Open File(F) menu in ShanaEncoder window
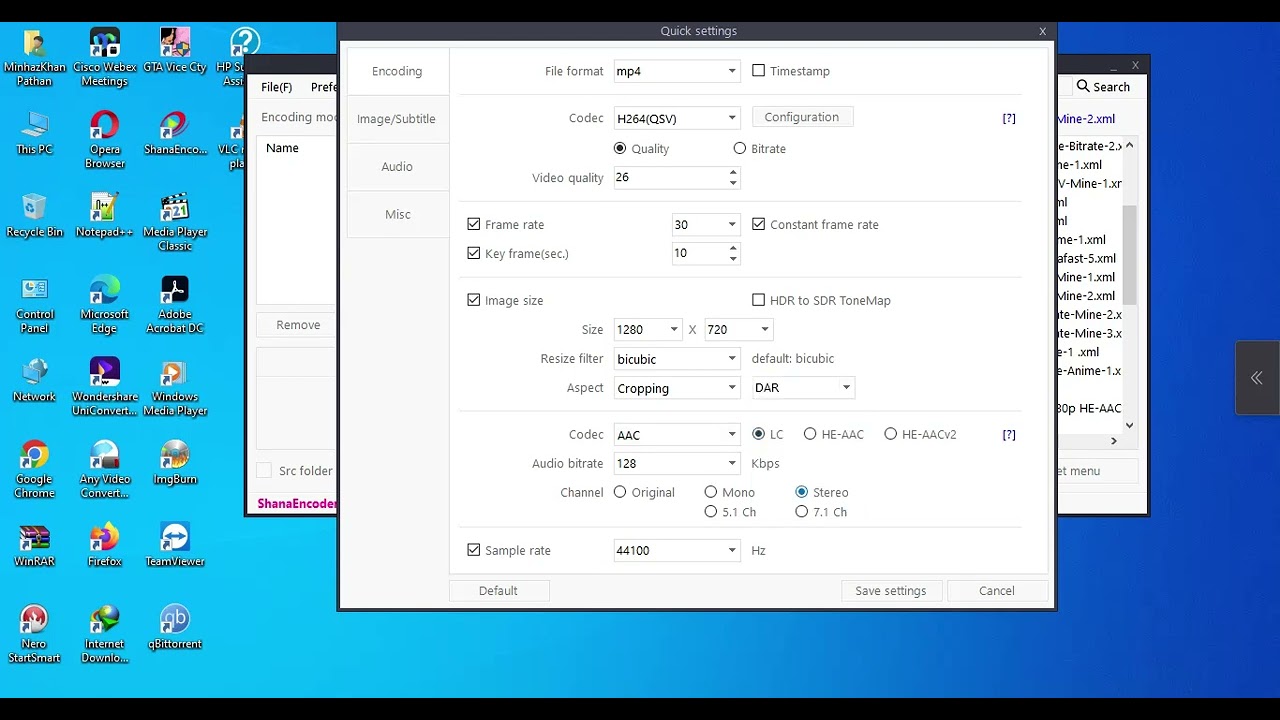The height and width of the screenshot is (720, 1280). click(276, 87)
